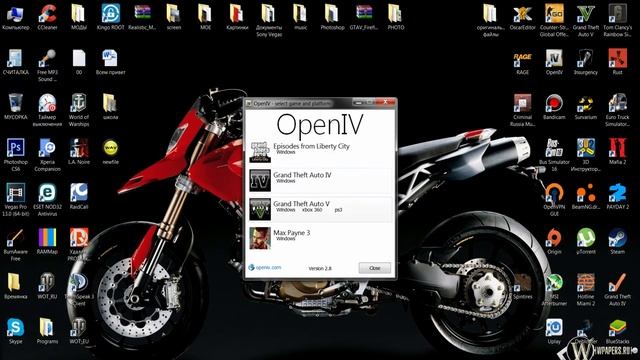Open the music folder on desktop
This screenshot has height=360, width=640.
300,17
